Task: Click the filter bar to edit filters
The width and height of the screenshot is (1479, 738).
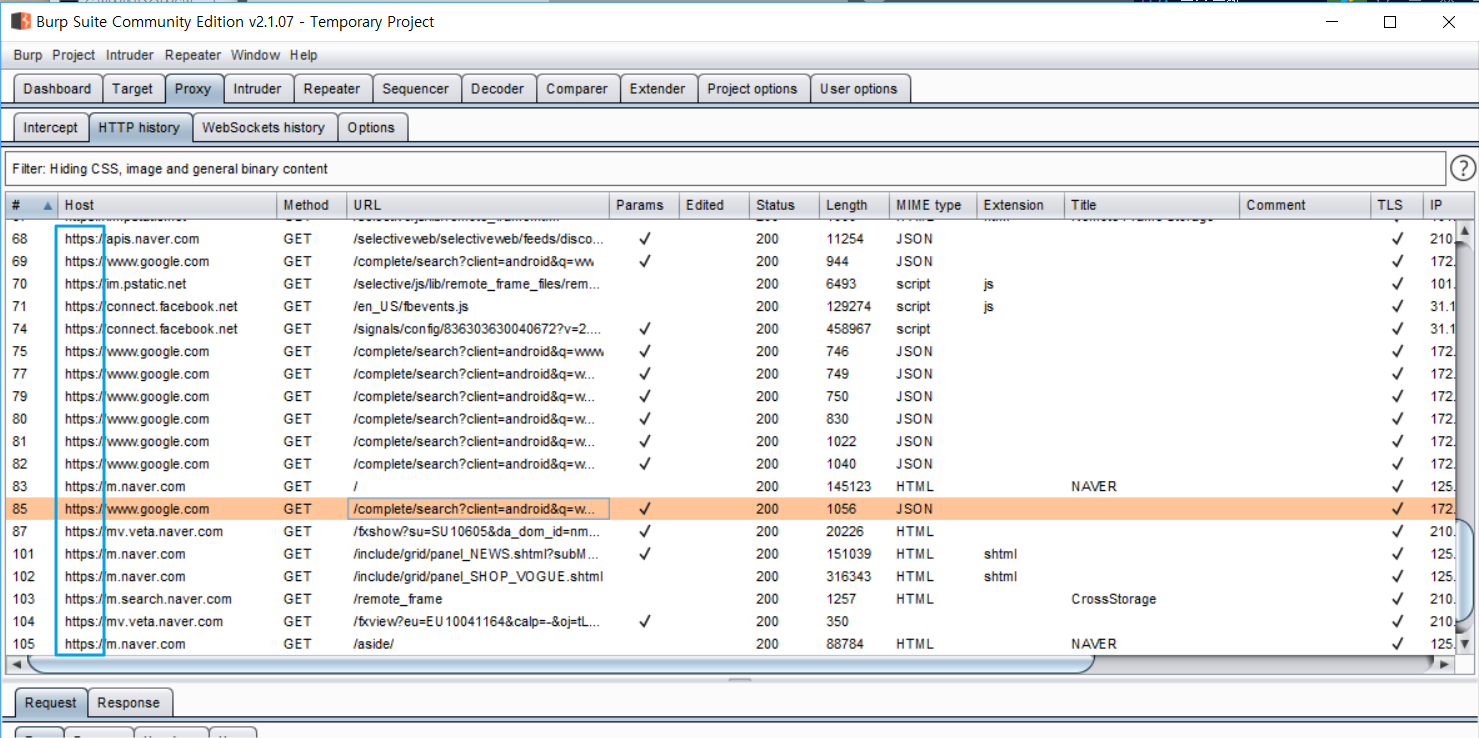Action: coord(725,168)
